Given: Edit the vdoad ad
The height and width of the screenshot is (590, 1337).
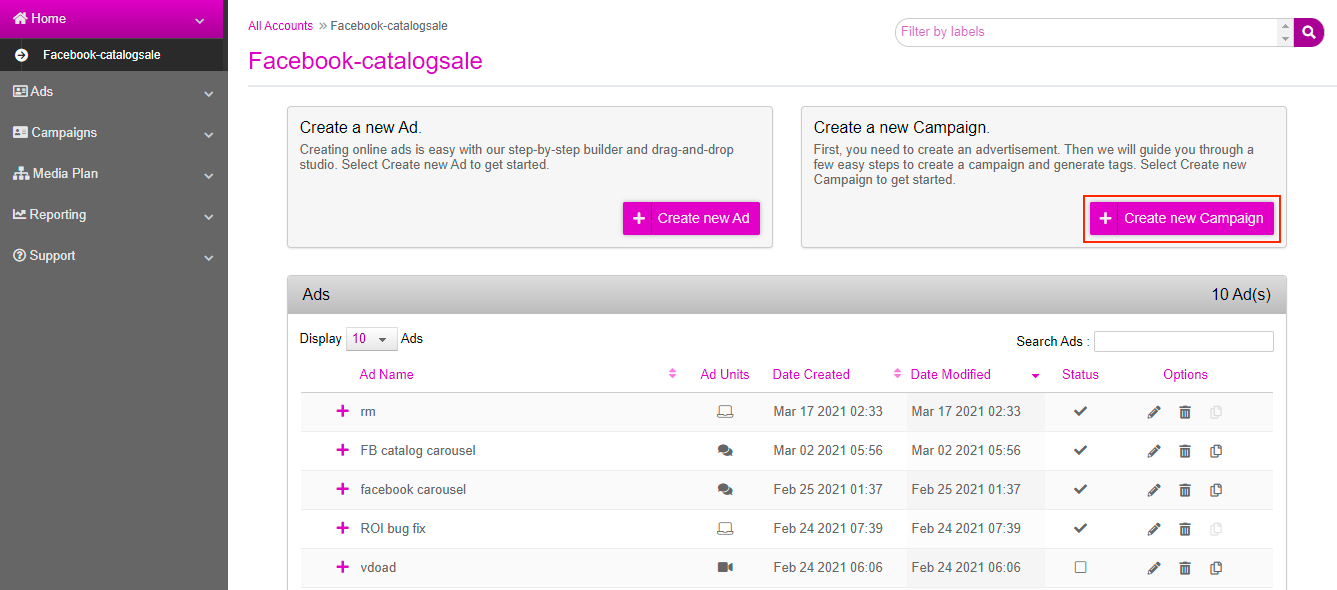Looking at the screenshot, I should click(x=1154, y=568).
